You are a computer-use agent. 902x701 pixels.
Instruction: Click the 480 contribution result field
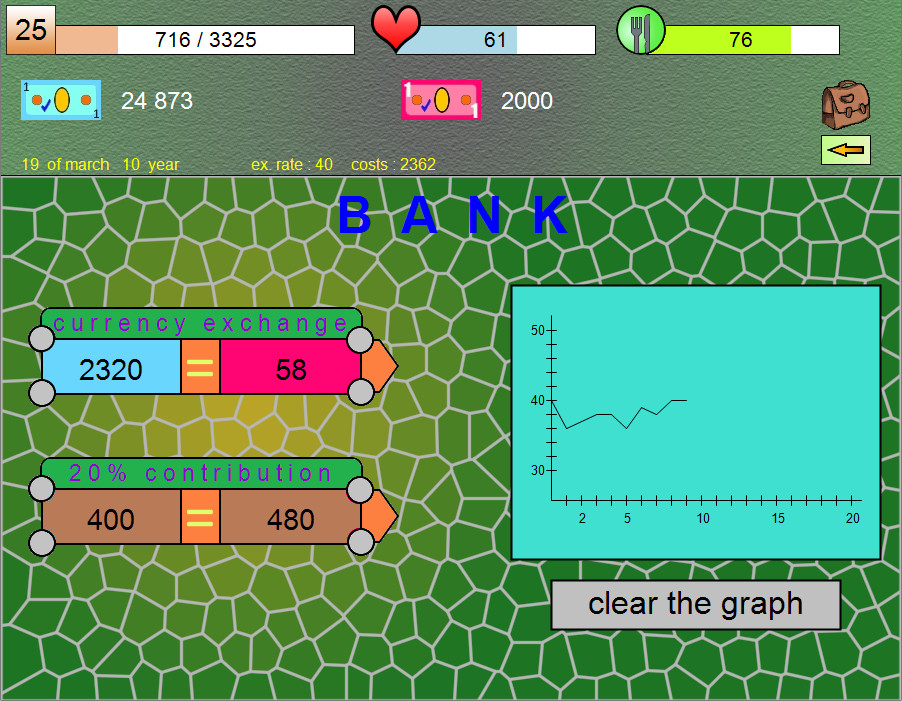(287, 518)
